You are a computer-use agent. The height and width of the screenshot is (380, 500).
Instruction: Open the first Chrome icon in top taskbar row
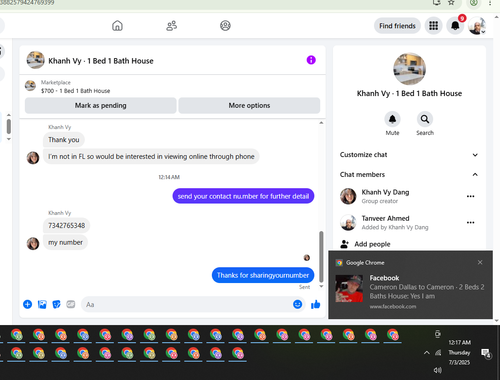pyautogui.click(x=17, y=335)
